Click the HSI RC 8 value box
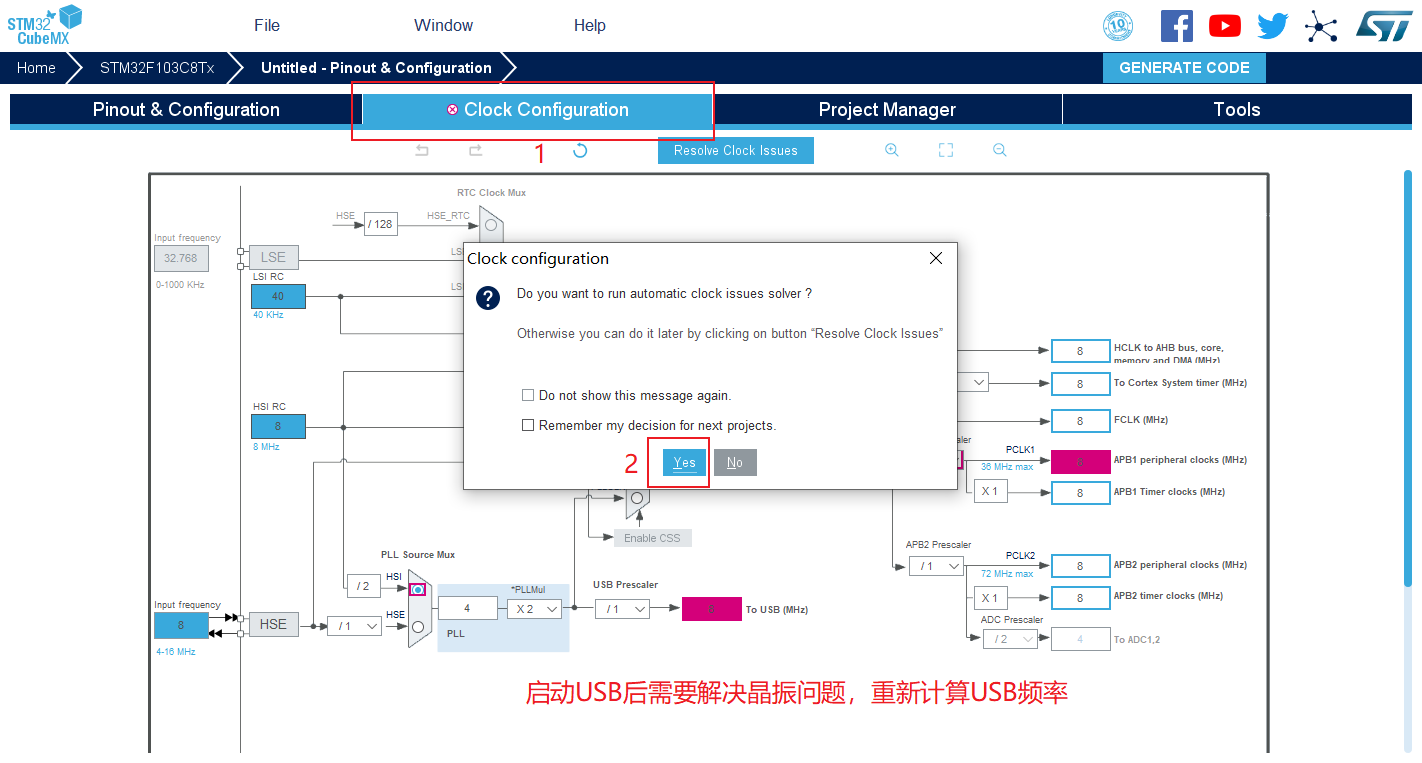 click(278, 426)
